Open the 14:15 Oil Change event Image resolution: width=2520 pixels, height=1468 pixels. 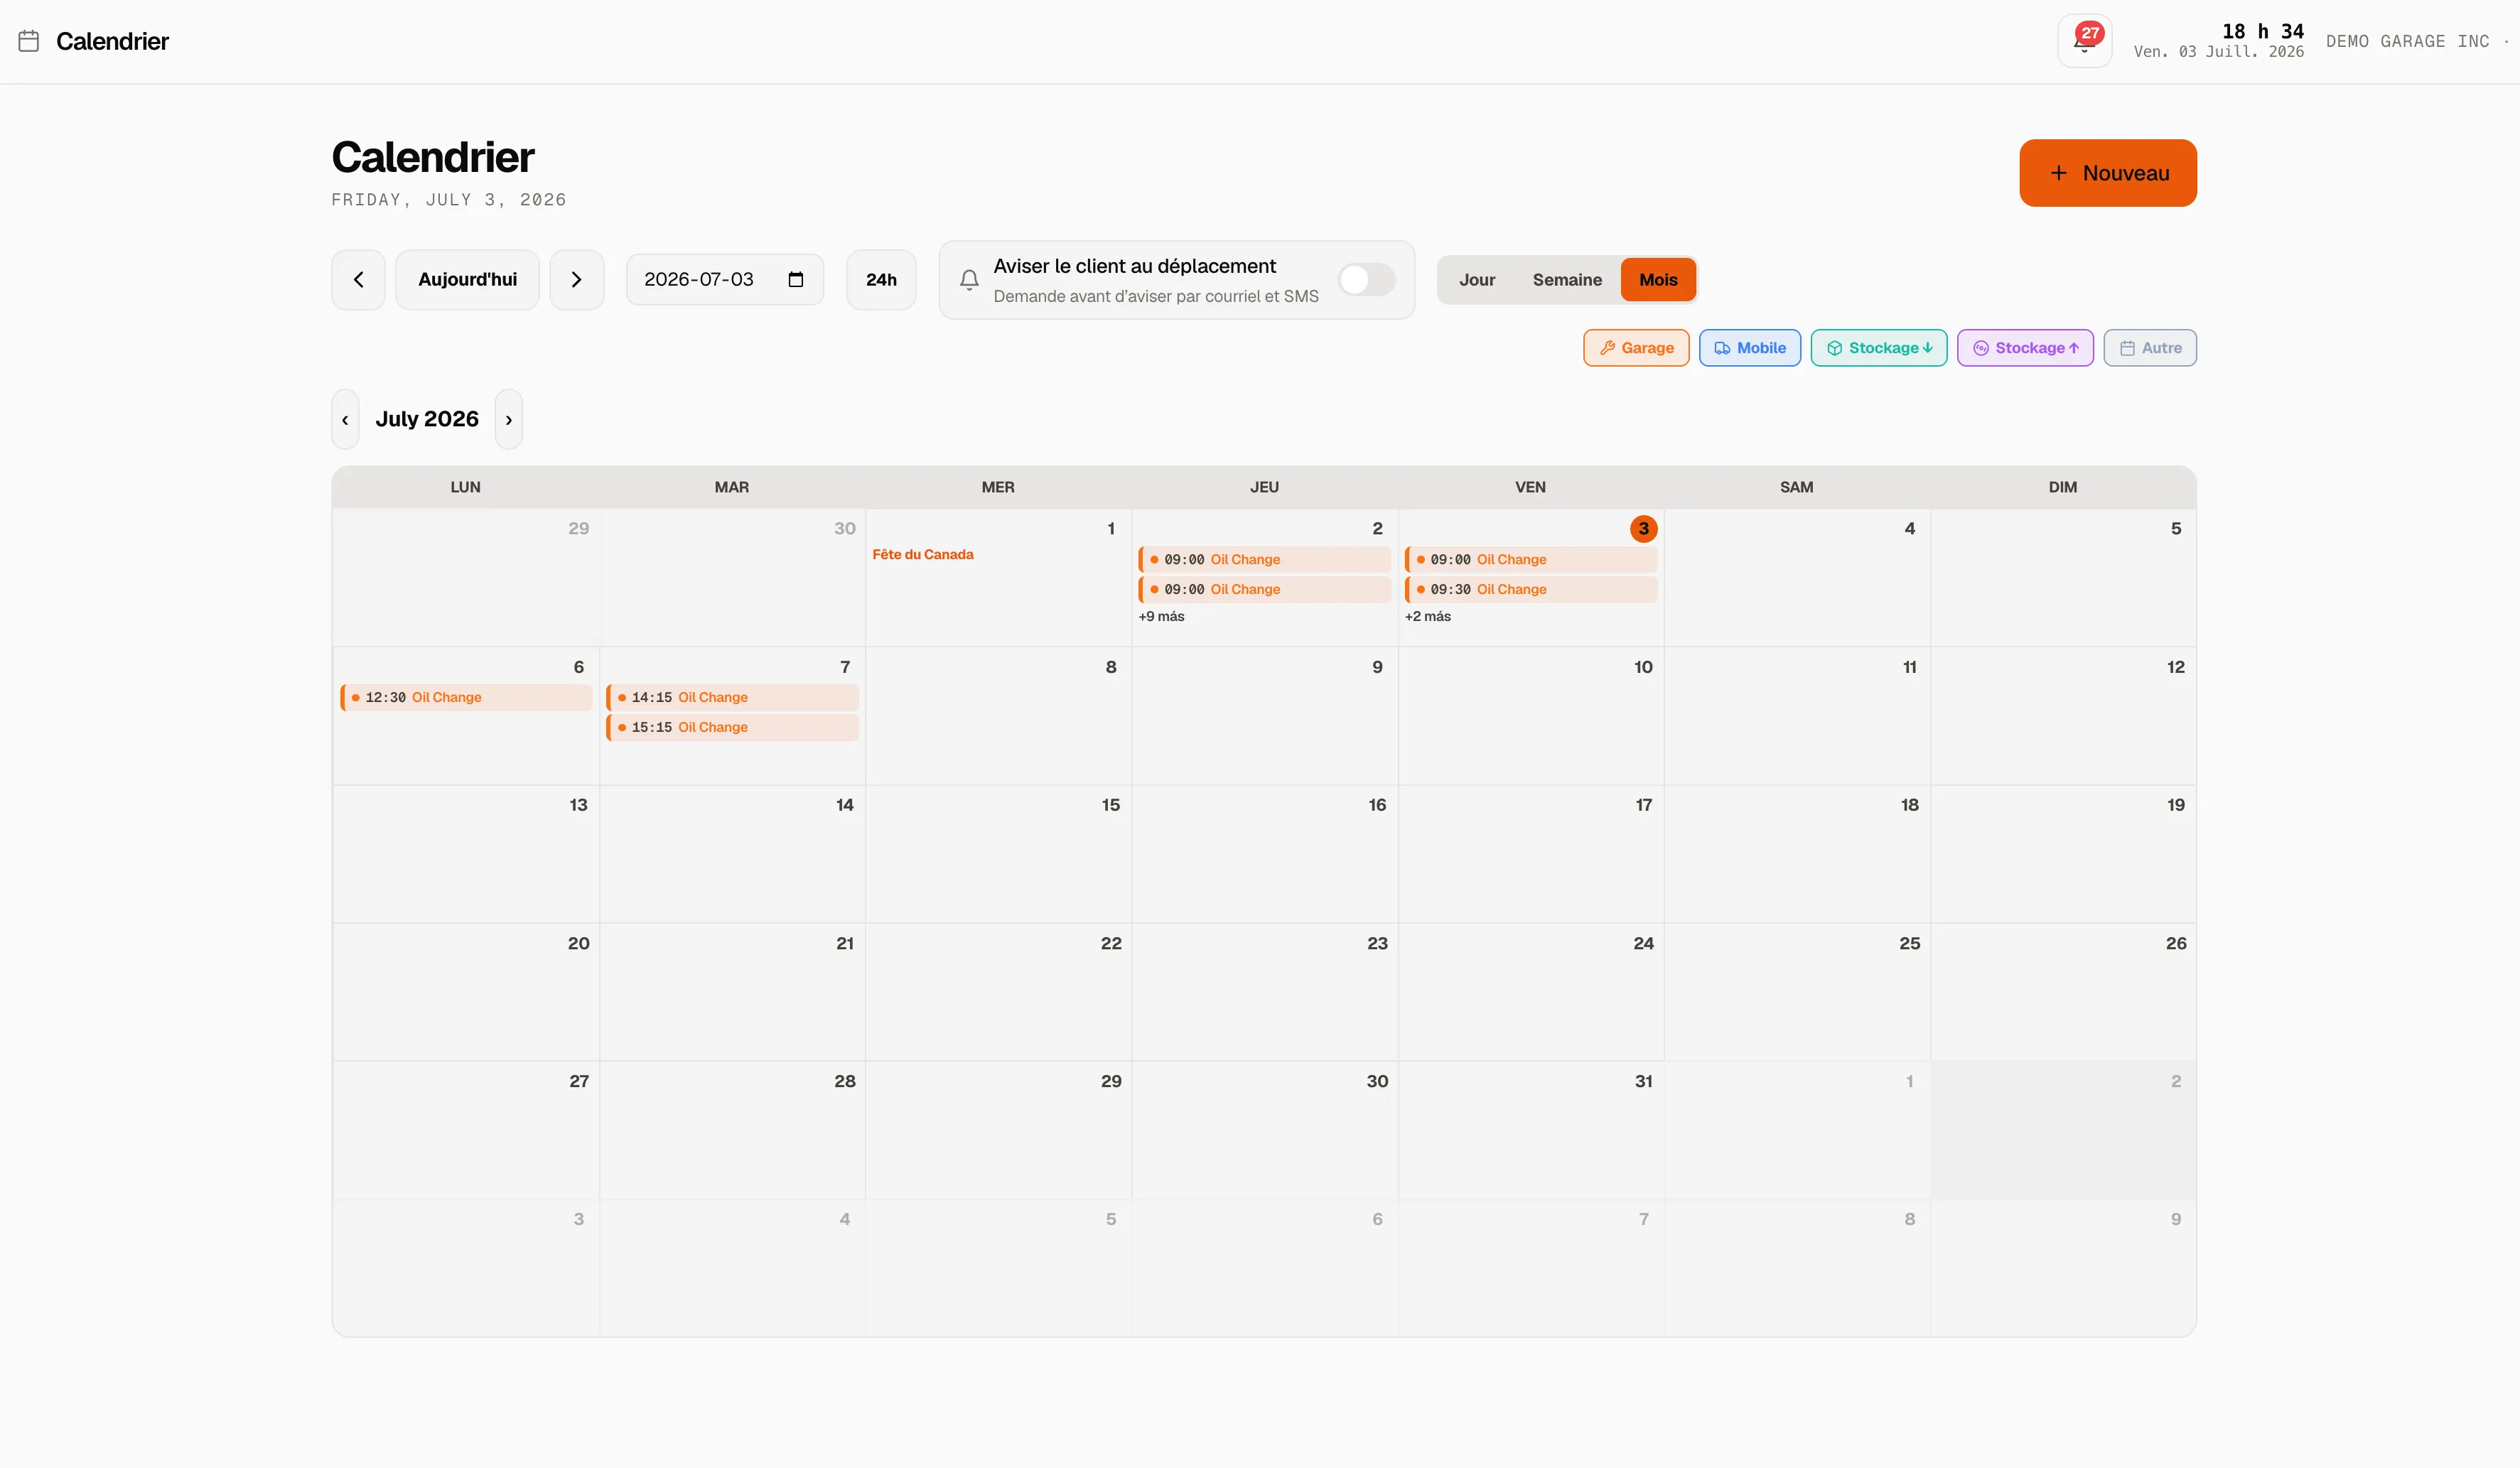[x=732, y=697]
